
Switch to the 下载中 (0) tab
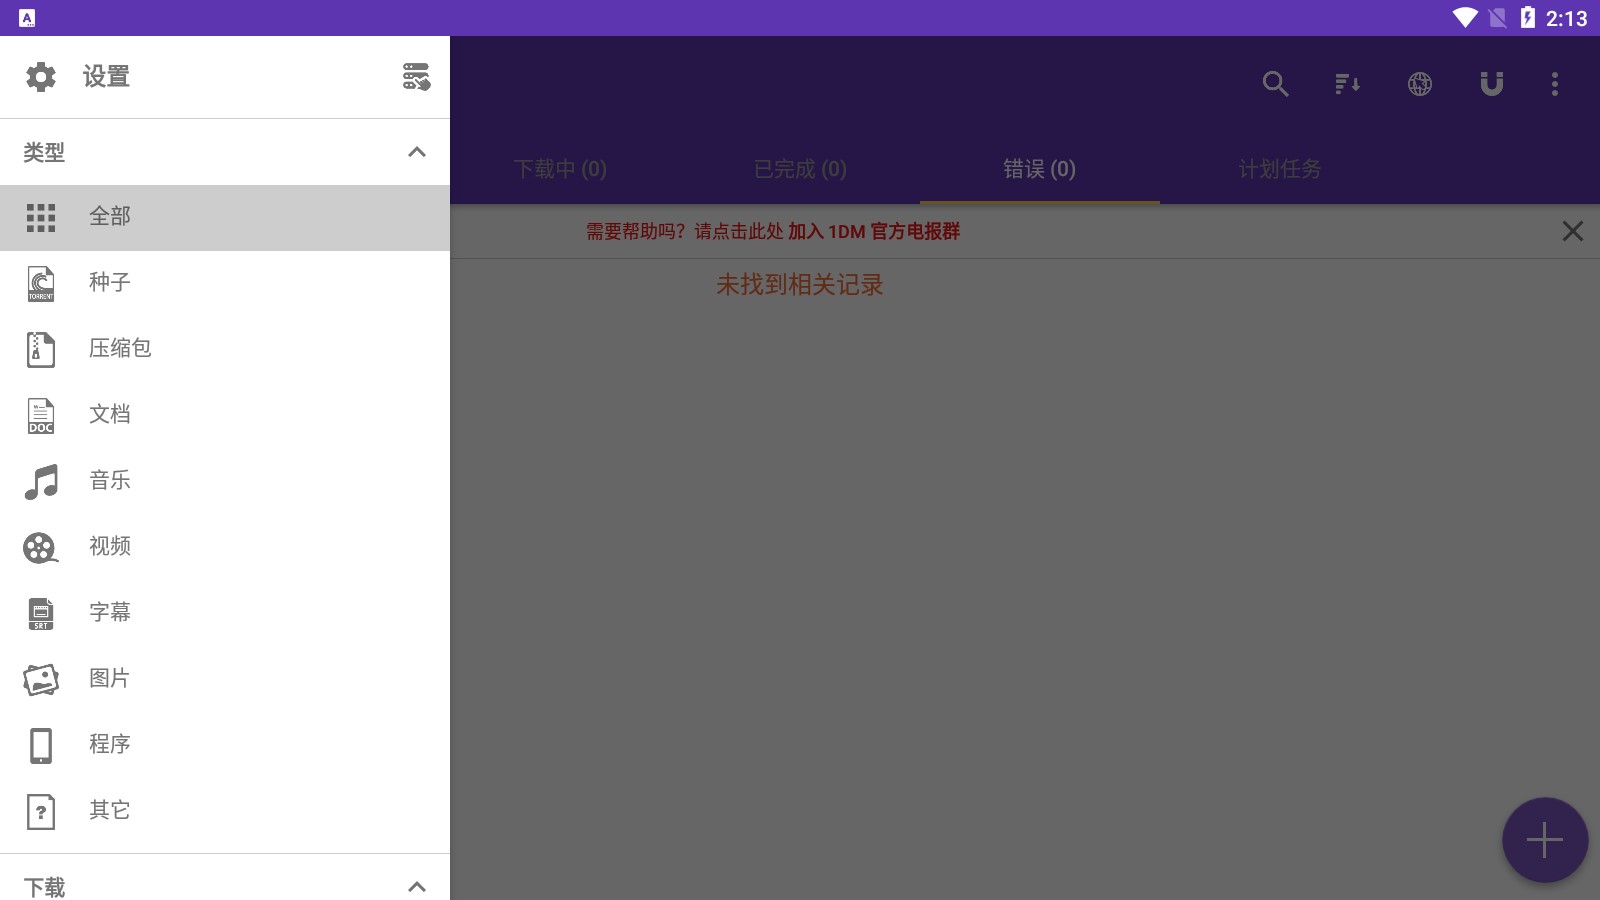click(x=560, y=169)
